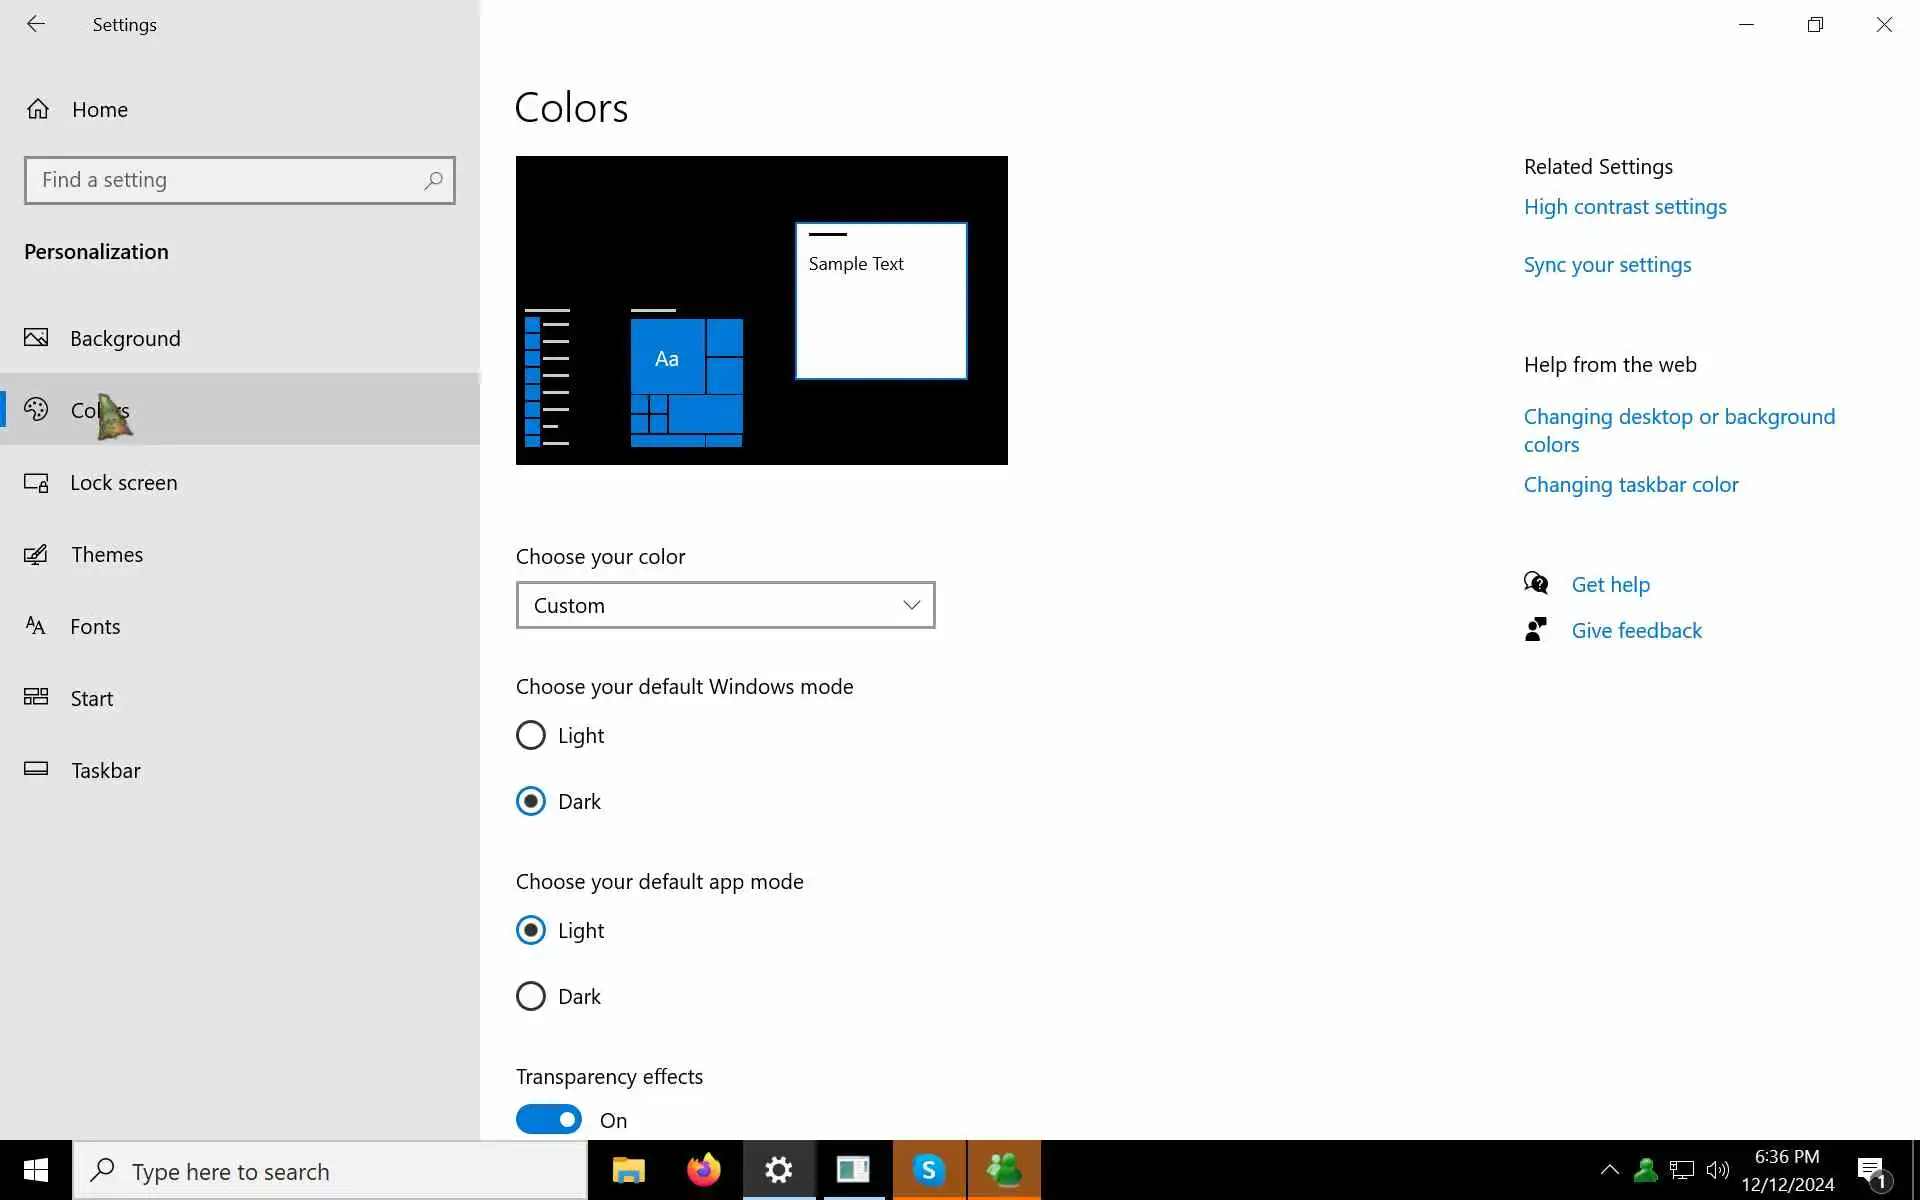Go to the Taskbar settings page
The height and width of the screenshot is (1200, 1920).
pyautogui.click(x=106, y=771)
